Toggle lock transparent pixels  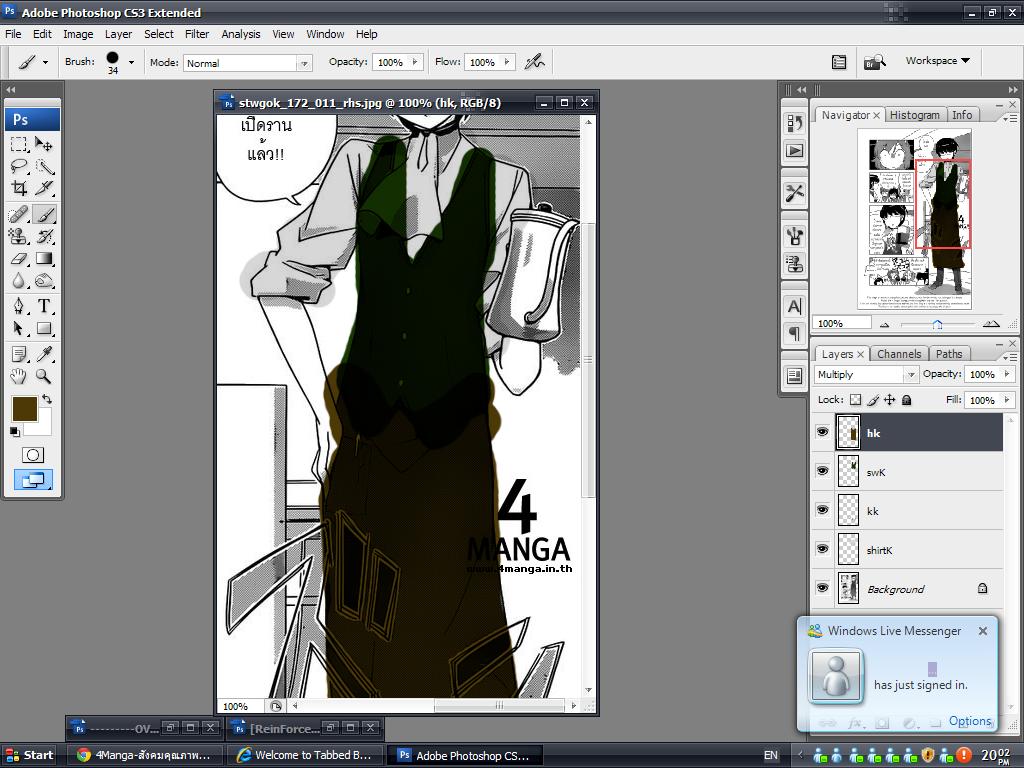(x=856, y=400)
